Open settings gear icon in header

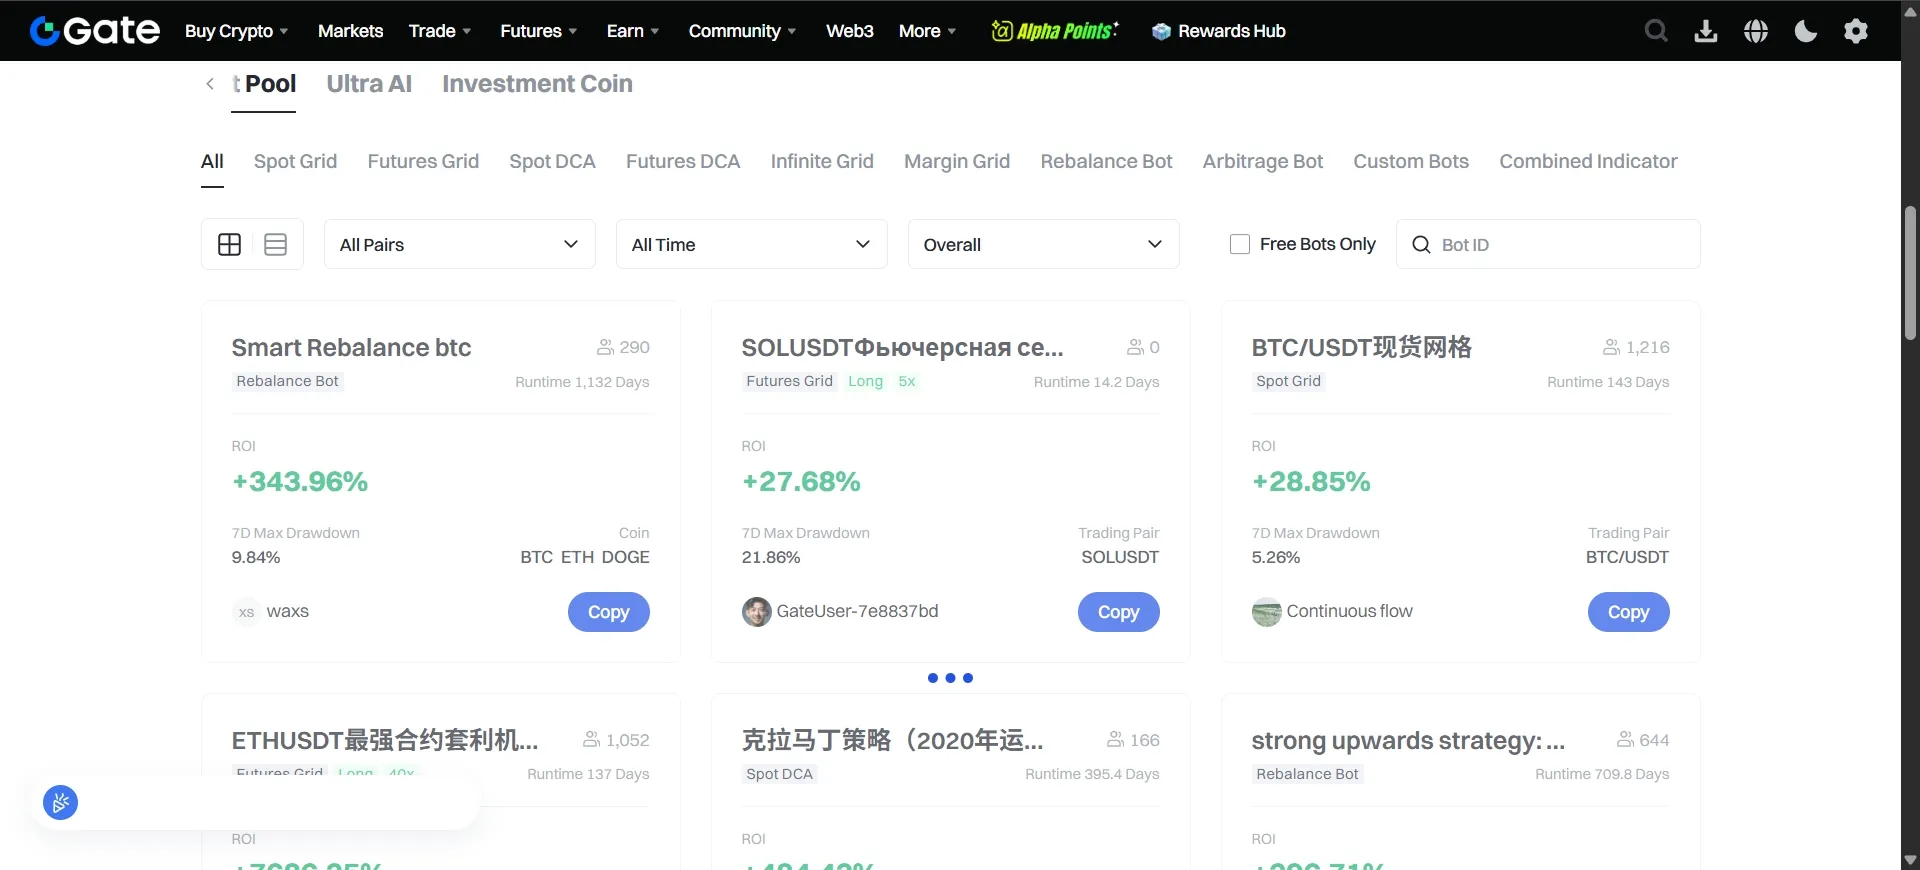click(1856, 31)
